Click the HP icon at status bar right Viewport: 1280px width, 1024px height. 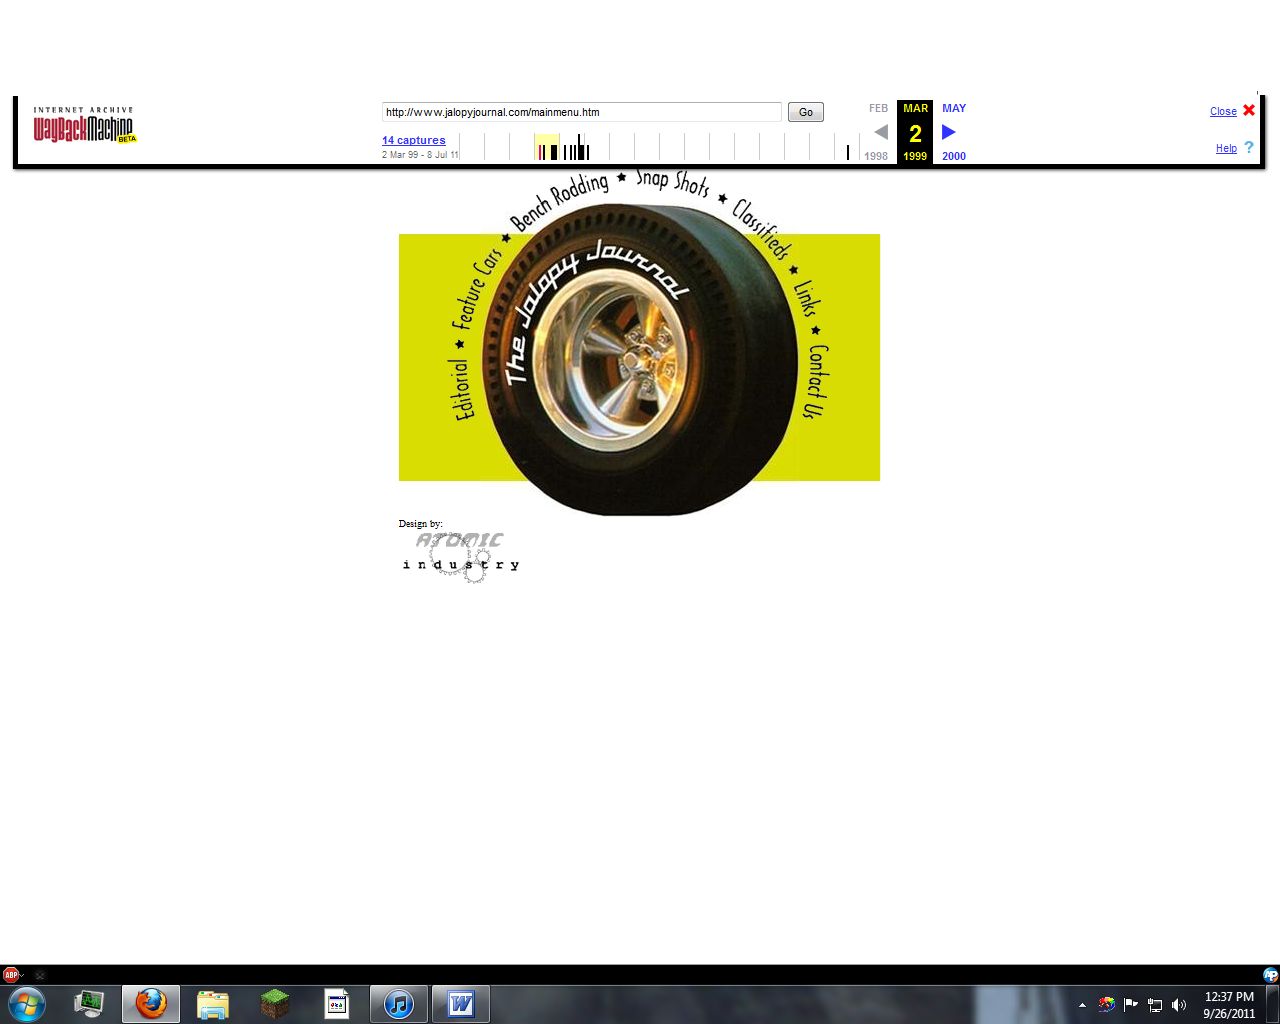point(1270,975)
